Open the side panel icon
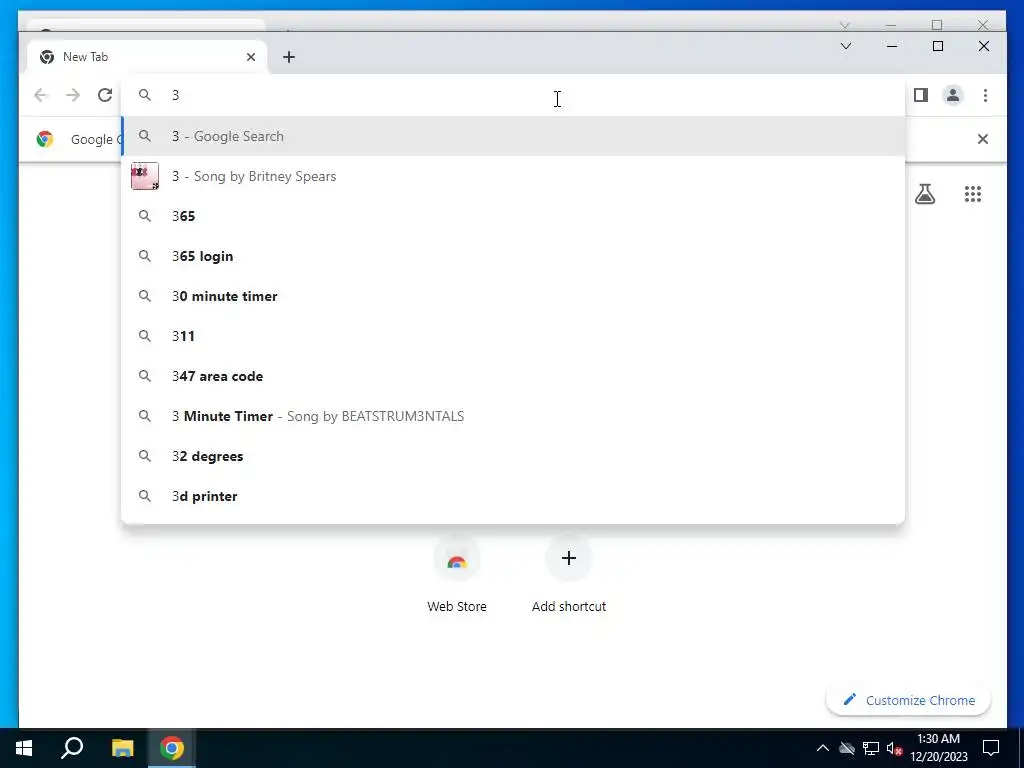Image resolution: width=1024 pixels, height=768 pixels. click(921, 95)
